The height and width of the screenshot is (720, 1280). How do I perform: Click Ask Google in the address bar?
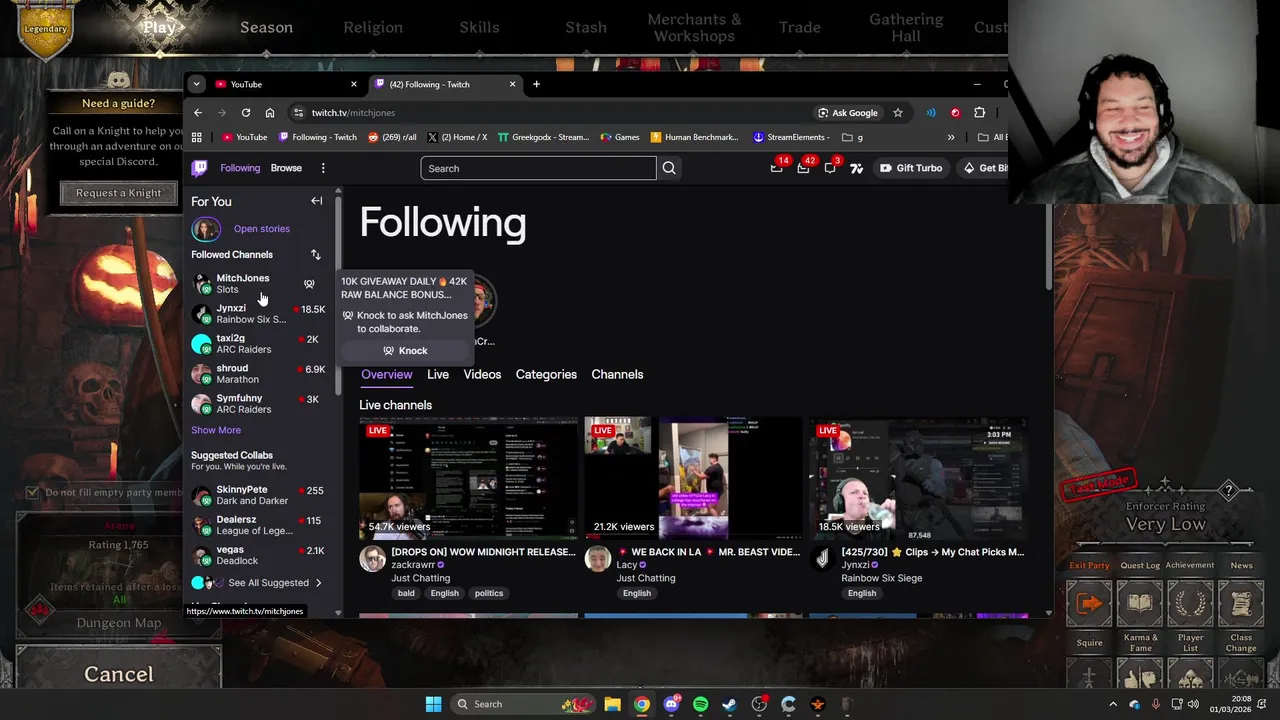[847, 113]
